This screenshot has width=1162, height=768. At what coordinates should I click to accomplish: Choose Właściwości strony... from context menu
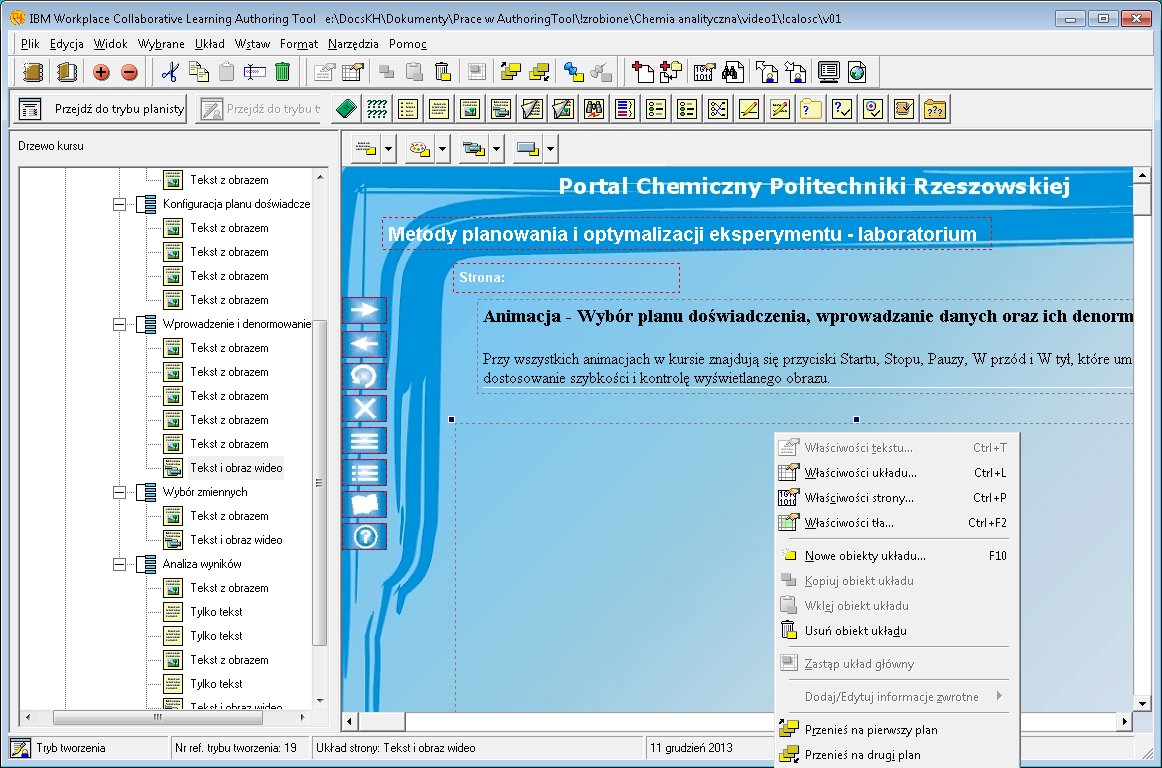pyautogui.click(x=897, y=498)
